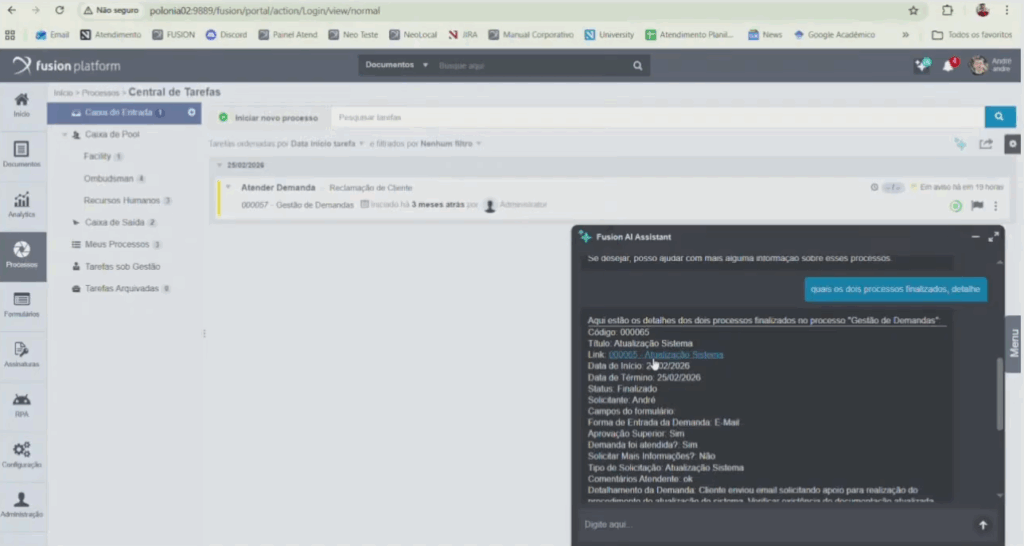Click Iniciar novo processo button
1024x546 pixels.
click(266, 117)
